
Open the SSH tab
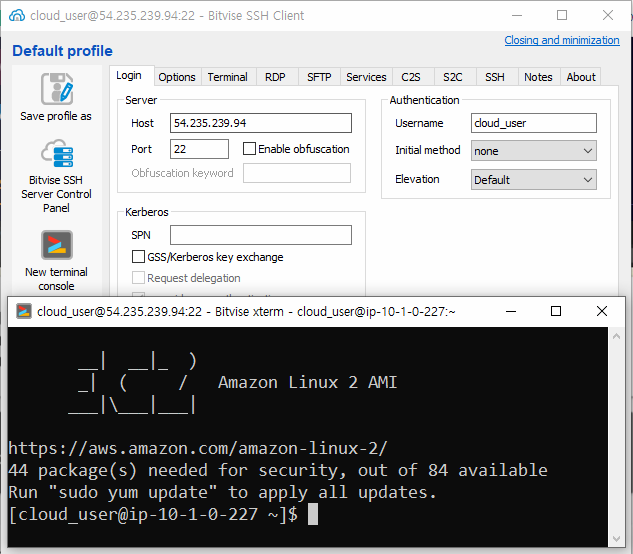495,77
